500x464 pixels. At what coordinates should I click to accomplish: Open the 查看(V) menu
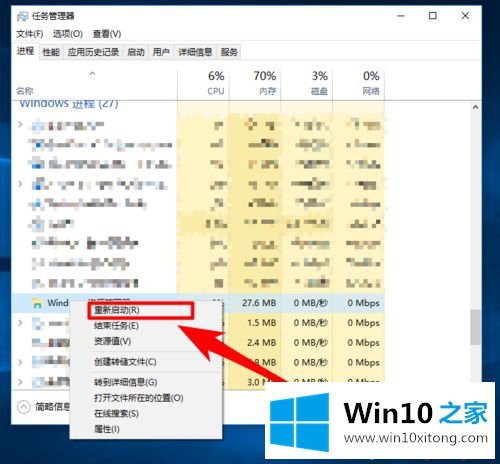pyautogui.click(x=107, y=34)
